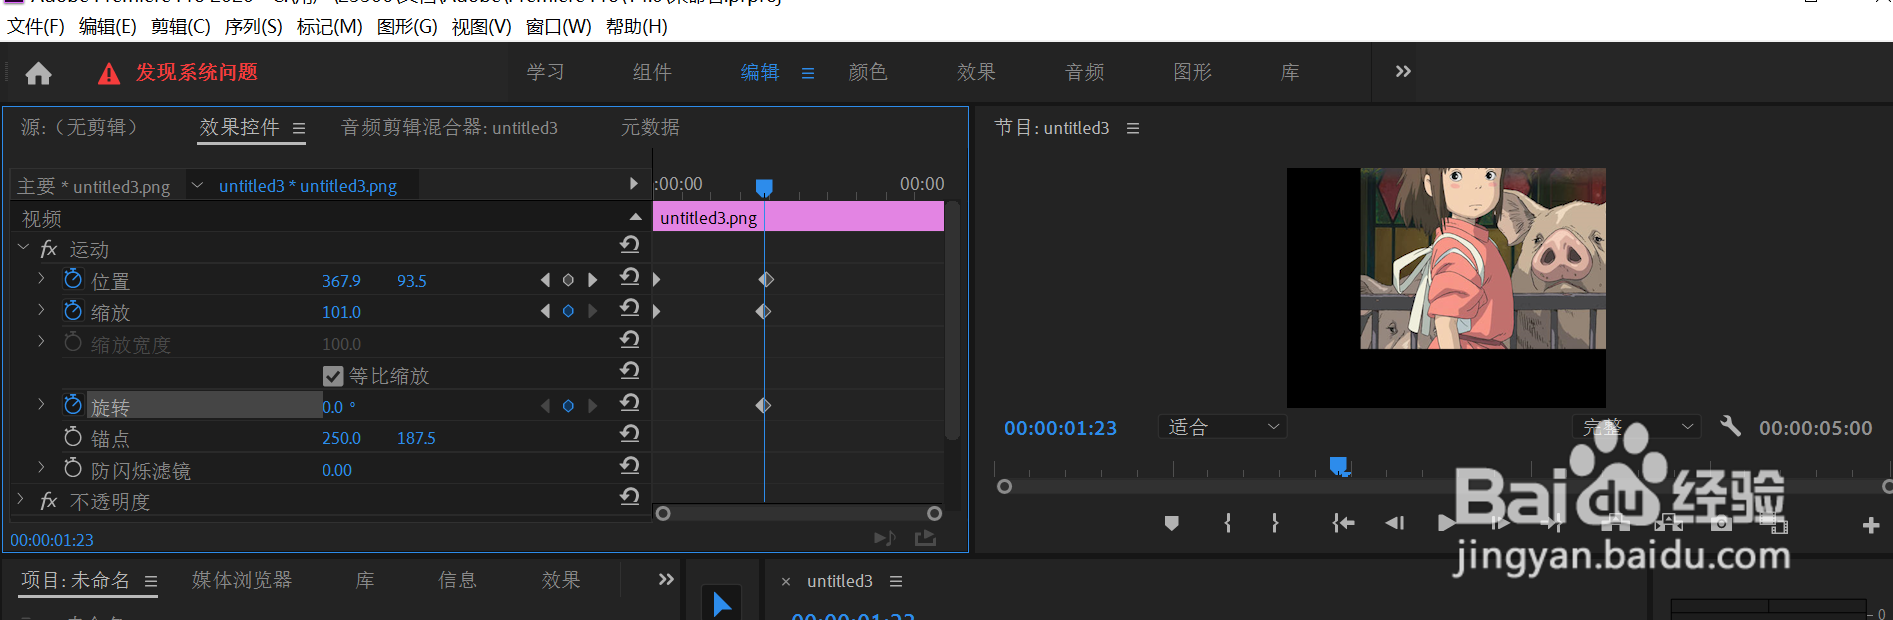Toggle animation stopwatch for 锚点

tap(73, 437)
